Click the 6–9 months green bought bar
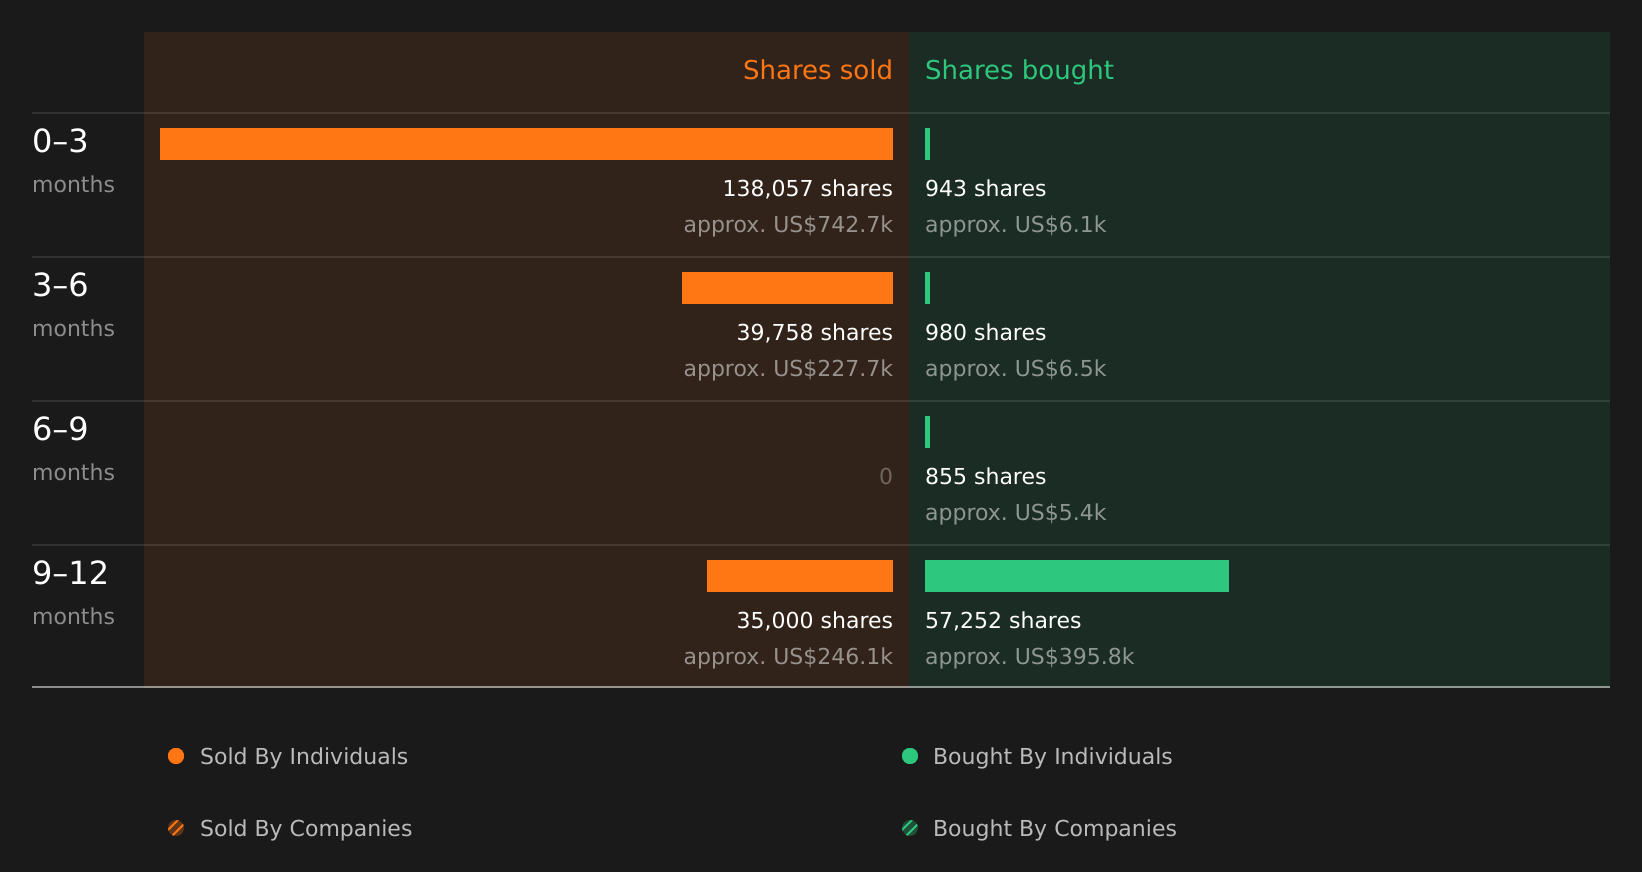The height and width of the screenshot is (872, 1642). (928, 432)
